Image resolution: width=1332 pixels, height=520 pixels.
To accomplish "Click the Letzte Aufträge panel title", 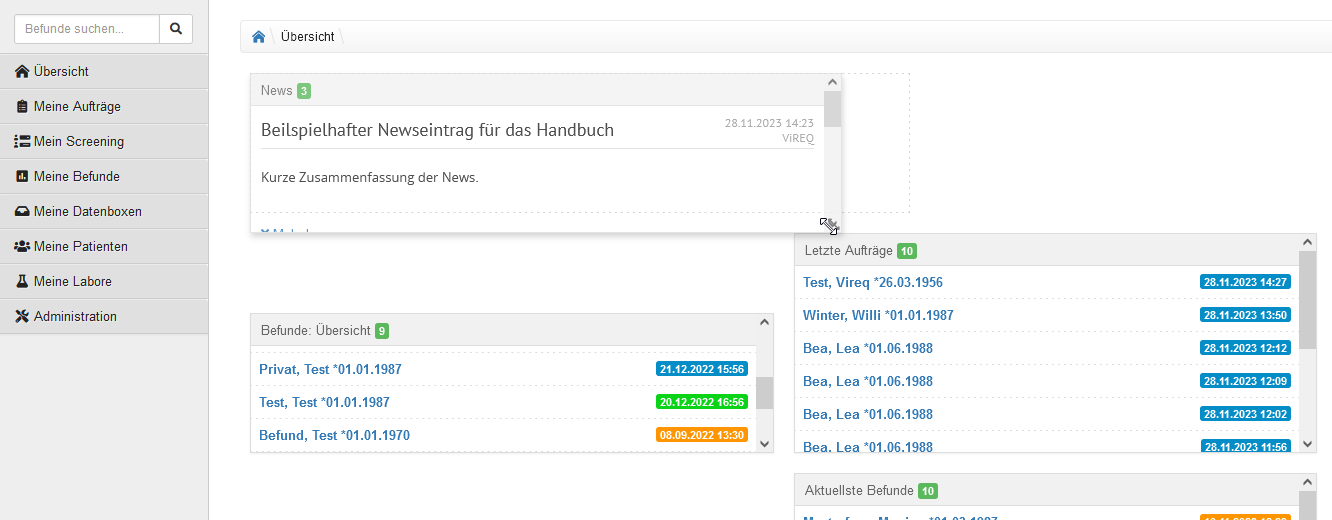I will (849, 251).
